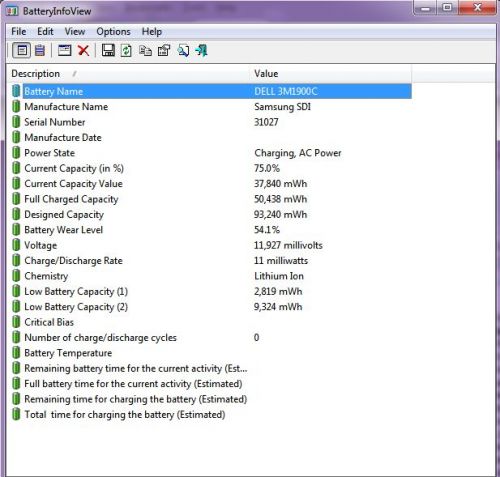Click the battery icon beside Chemistry
Image resolution: width=500 pixels, height=477 pixels.
16,276
